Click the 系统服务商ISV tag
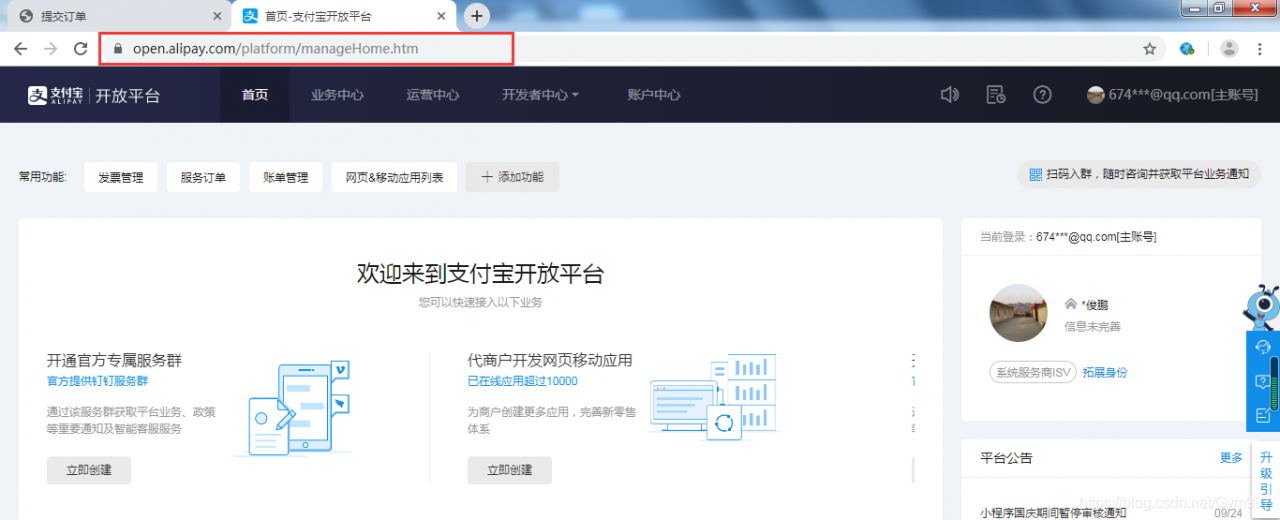The height and width of the screenshot is (520, 1280). [1033, 372]
